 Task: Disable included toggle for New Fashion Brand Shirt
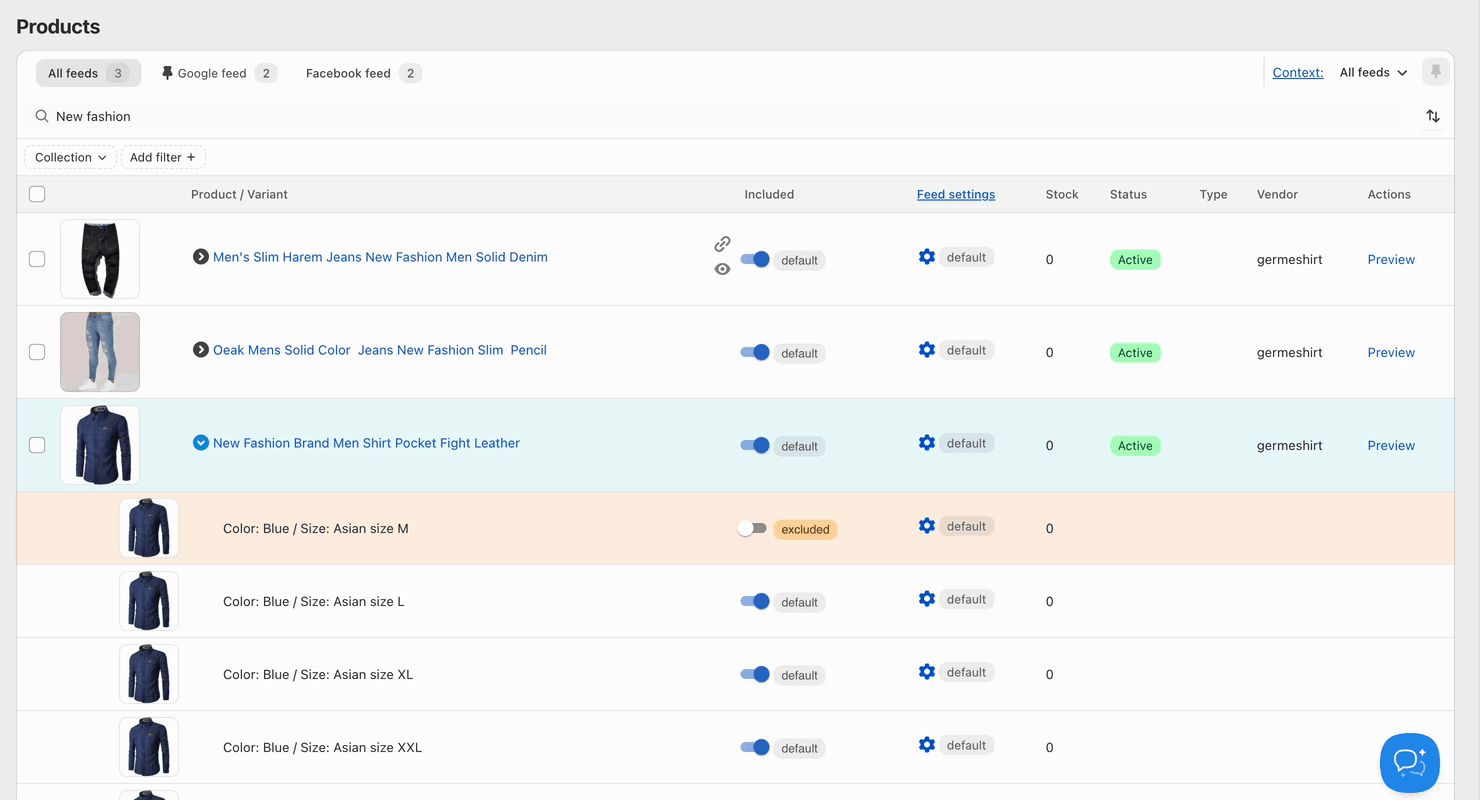tap(755, 445)
